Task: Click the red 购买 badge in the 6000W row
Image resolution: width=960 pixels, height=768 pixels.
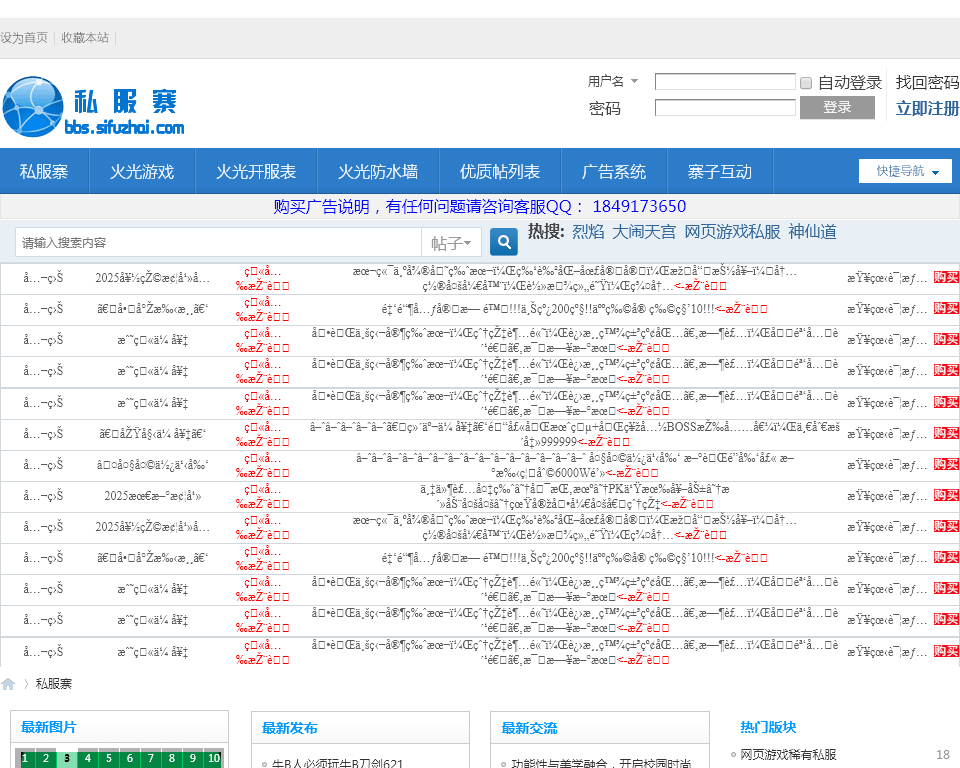Action: tap(946, 464)
